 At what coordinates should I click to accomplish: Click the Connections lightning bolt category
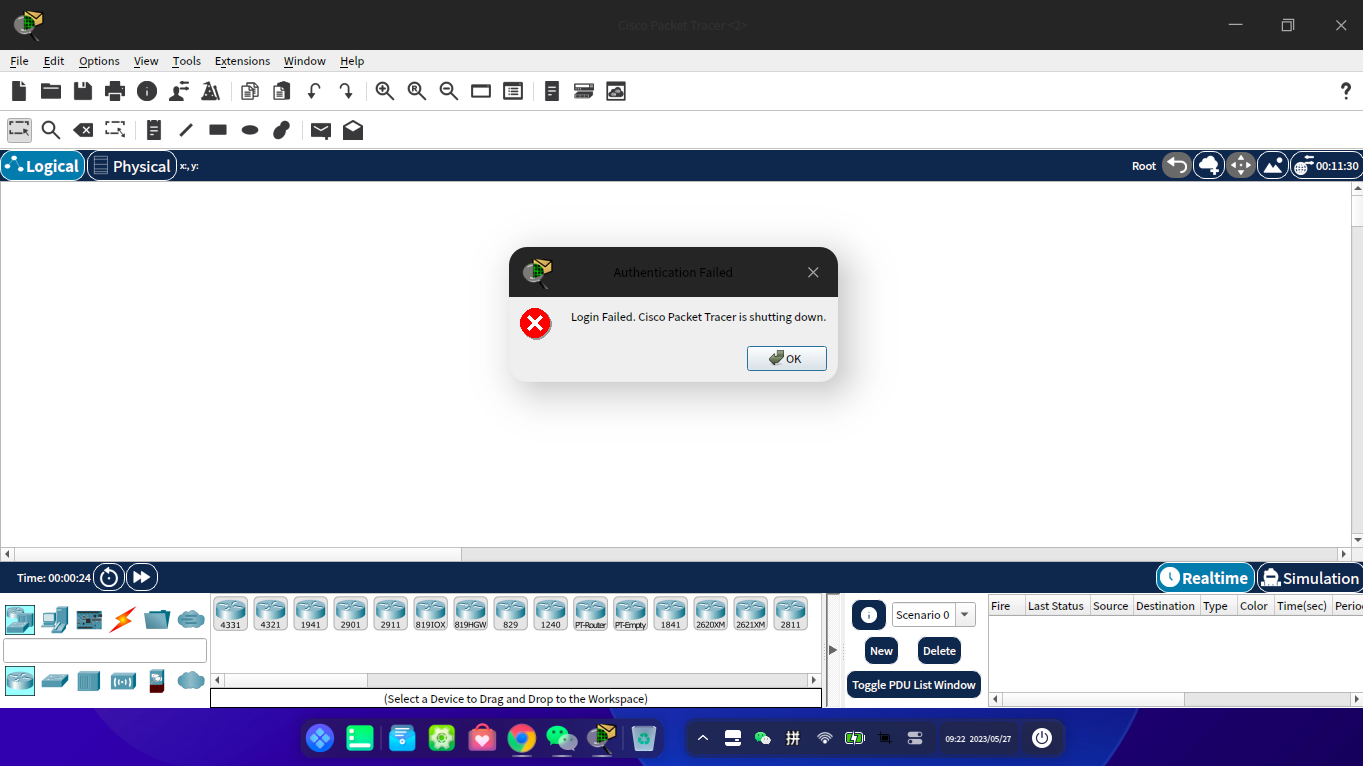point(123,620)
